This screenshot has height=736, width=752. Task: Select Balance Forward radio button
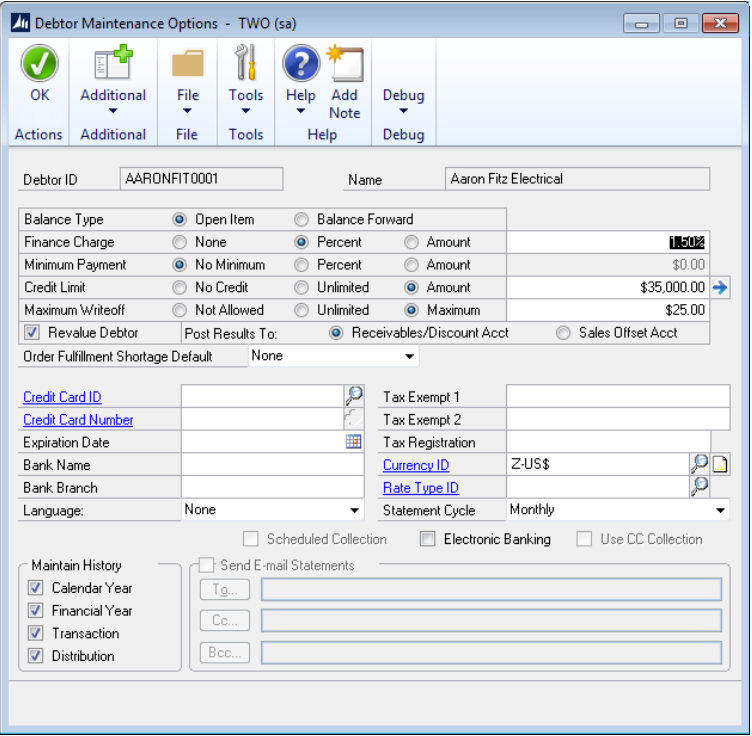pos(302,220)
